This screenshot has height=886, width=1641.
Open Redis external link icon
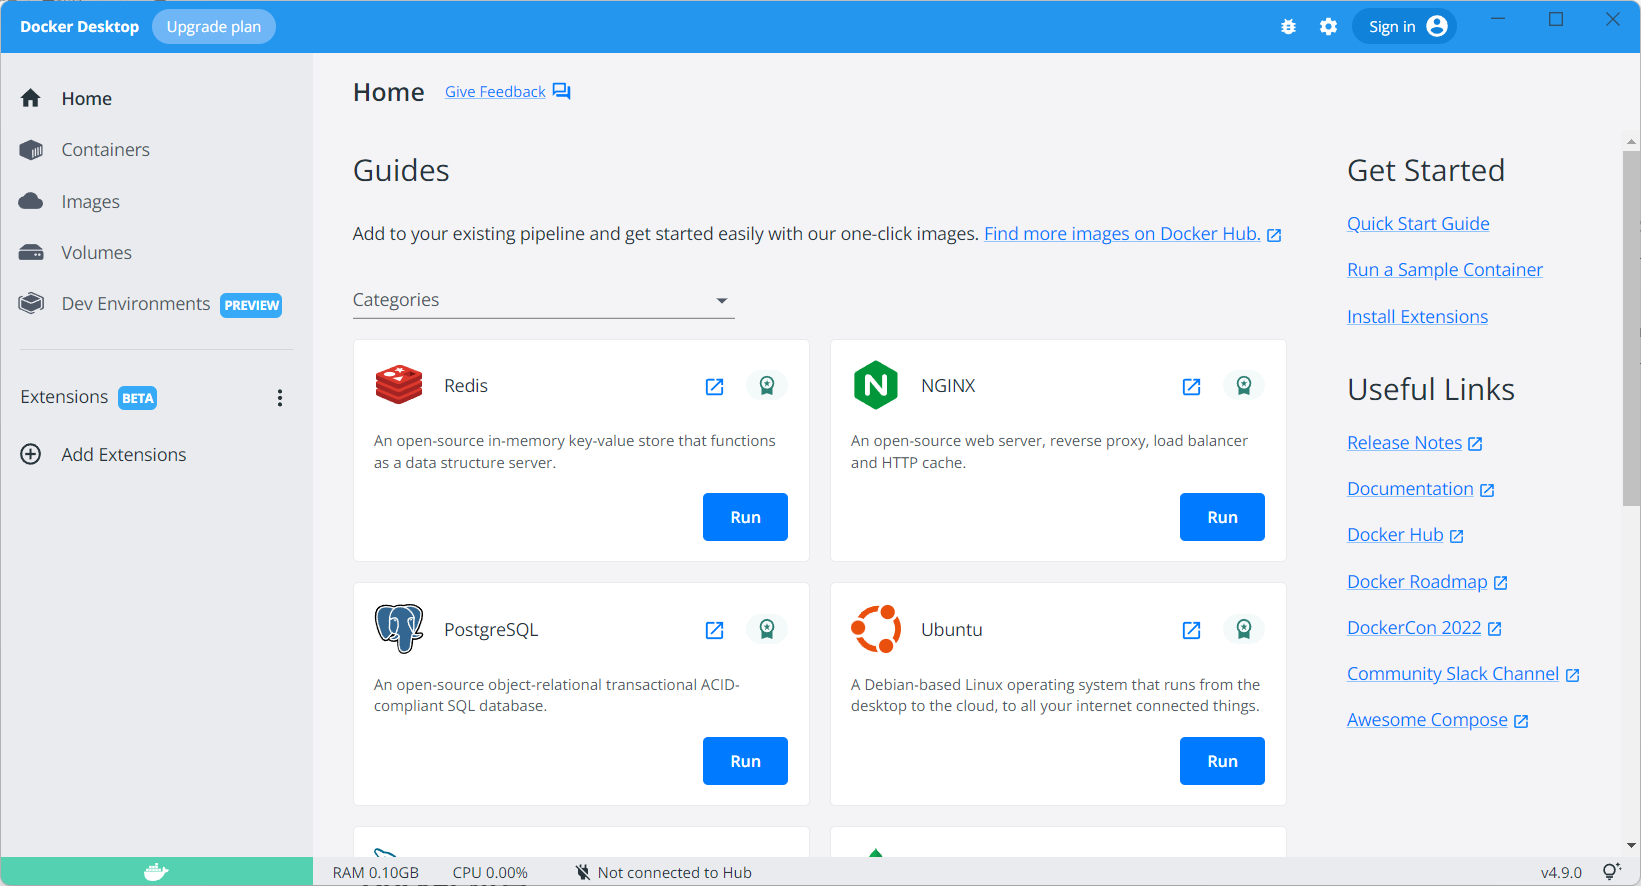click(x=715, y=387)
